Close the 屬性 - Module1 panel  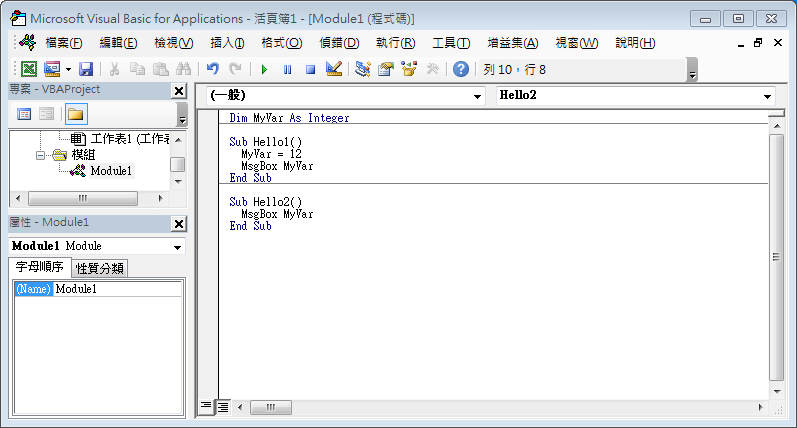[x=179, y=223]
